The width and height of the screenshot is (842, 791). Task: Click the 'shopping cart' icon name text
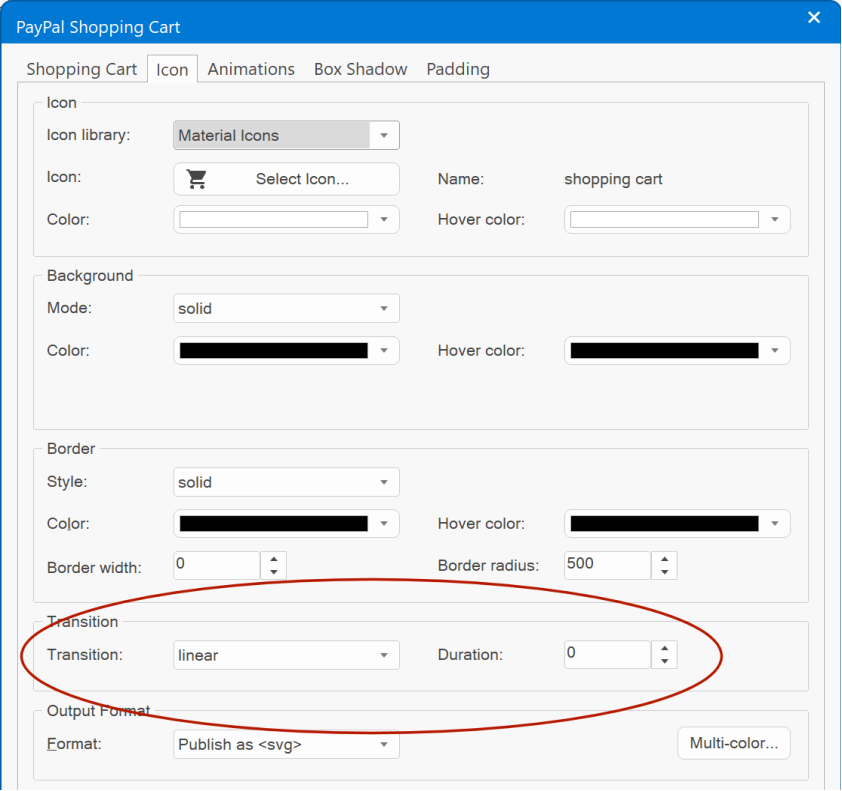(x=613, y=179)
